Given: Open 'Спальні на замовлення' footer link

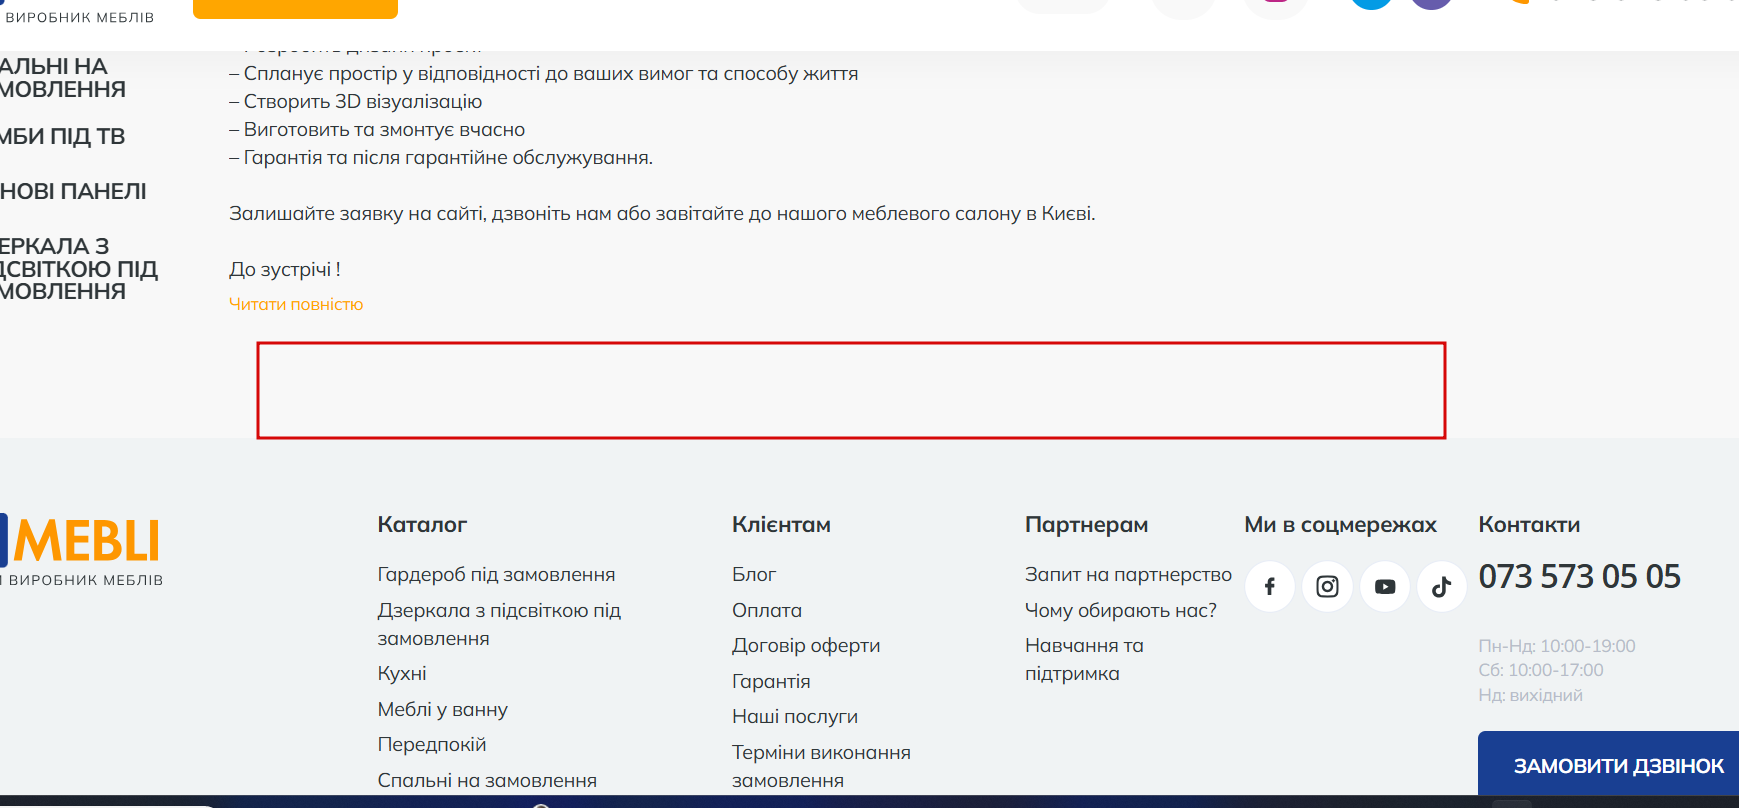Looking at the screenshot, I should pos(487,781).
